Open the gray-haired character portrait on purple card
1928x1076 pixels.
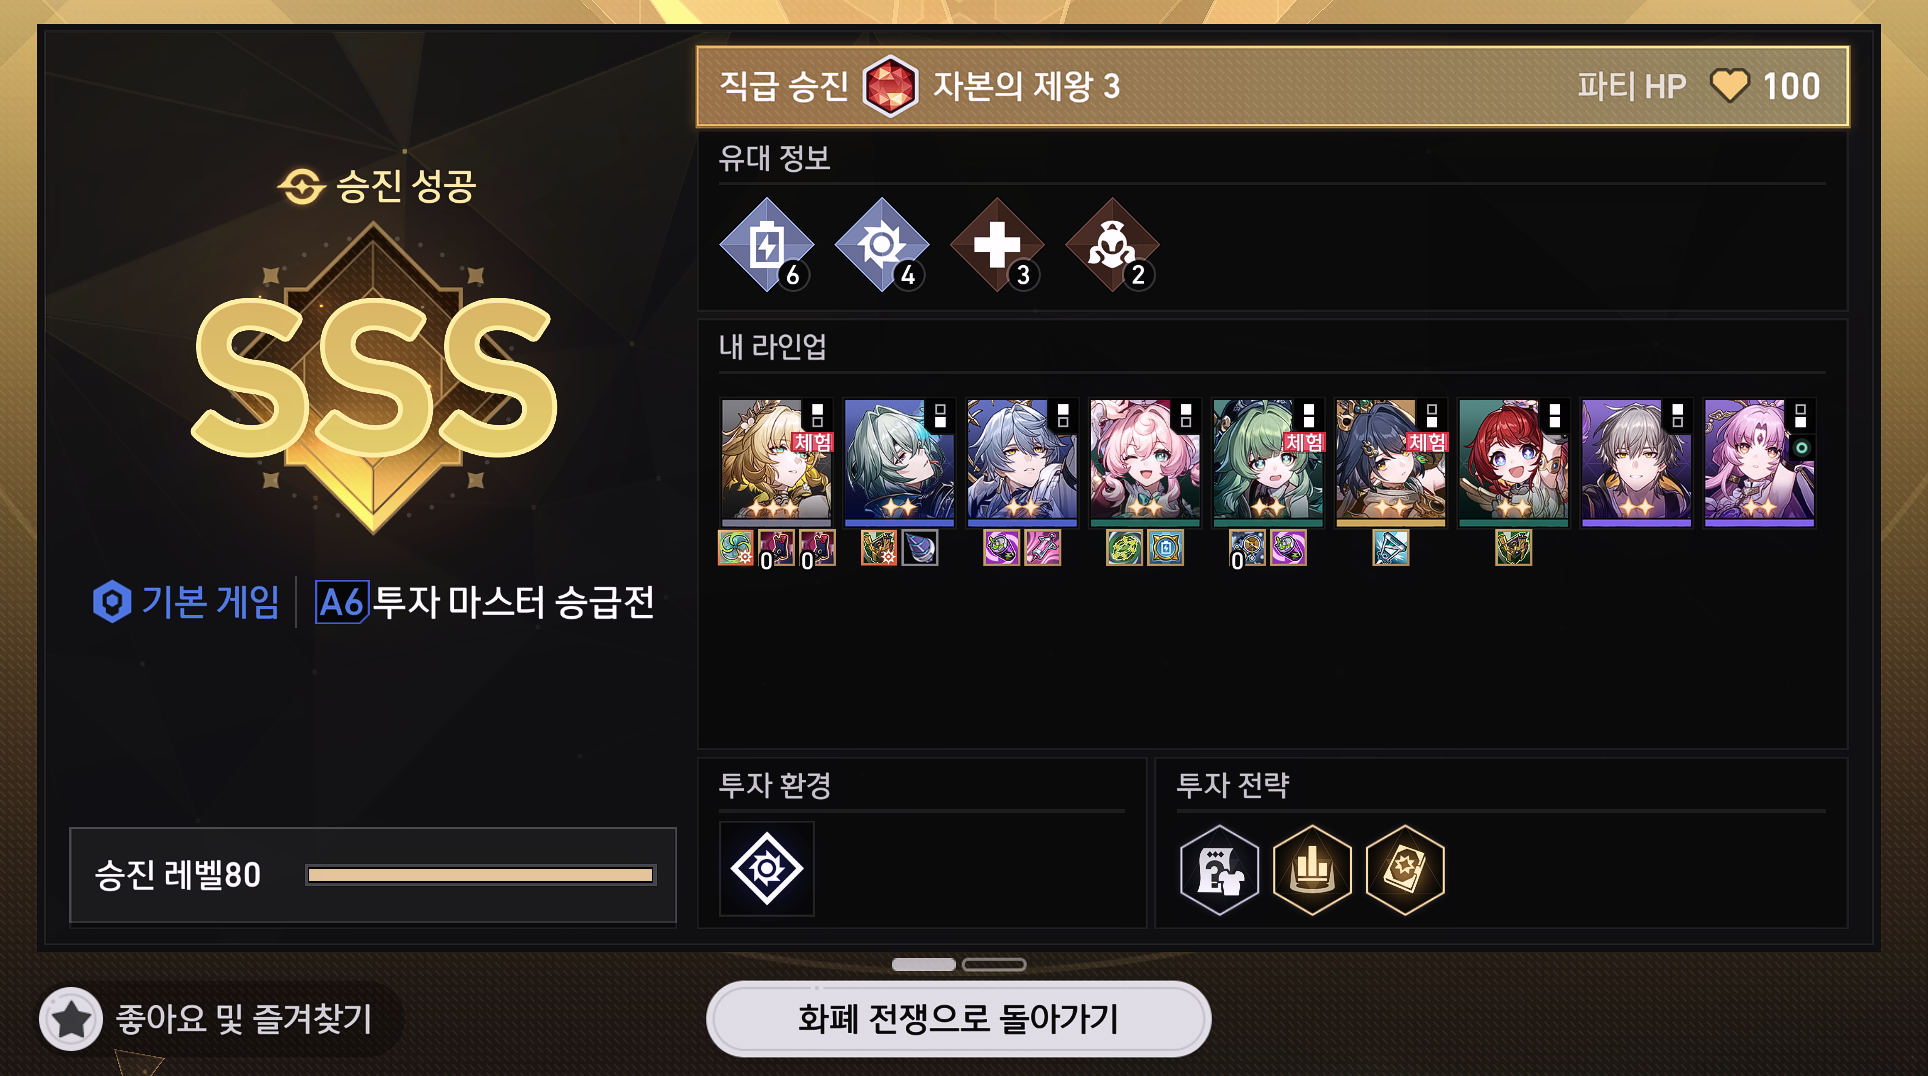pos(1637,463)
